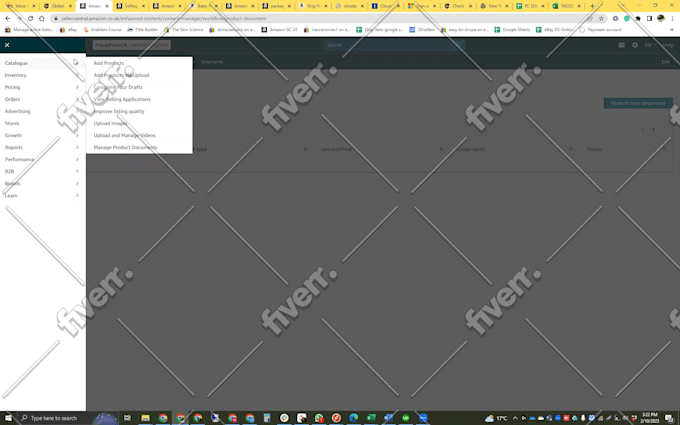680x425 pixels.
Task: Open the Shipments navigation tab
Action: [212, 62]
